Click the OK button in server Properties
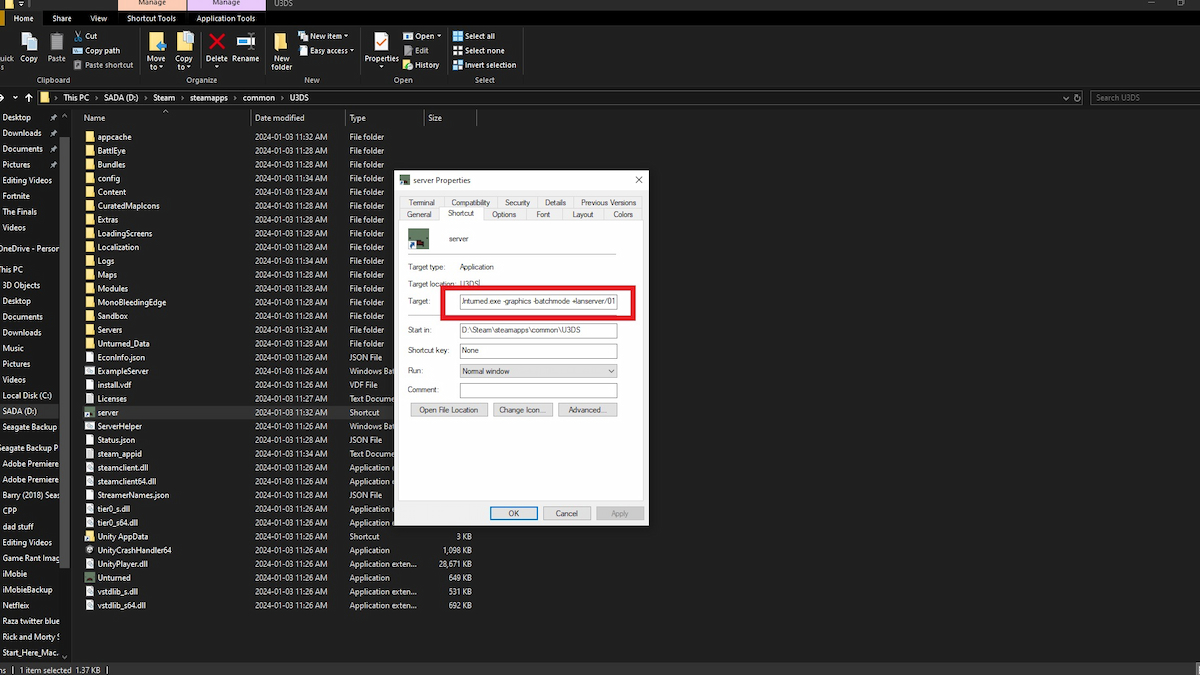Image resolution: width=1200 pixels, height=675 pixels. 514,513
